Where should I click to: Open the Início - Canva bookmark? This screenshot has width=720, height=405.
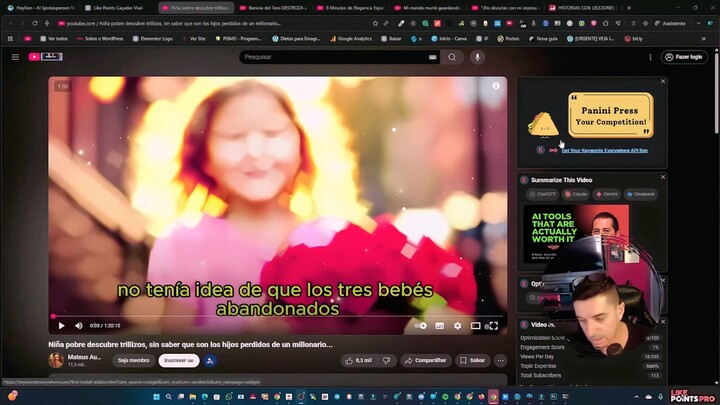(449, 39)
